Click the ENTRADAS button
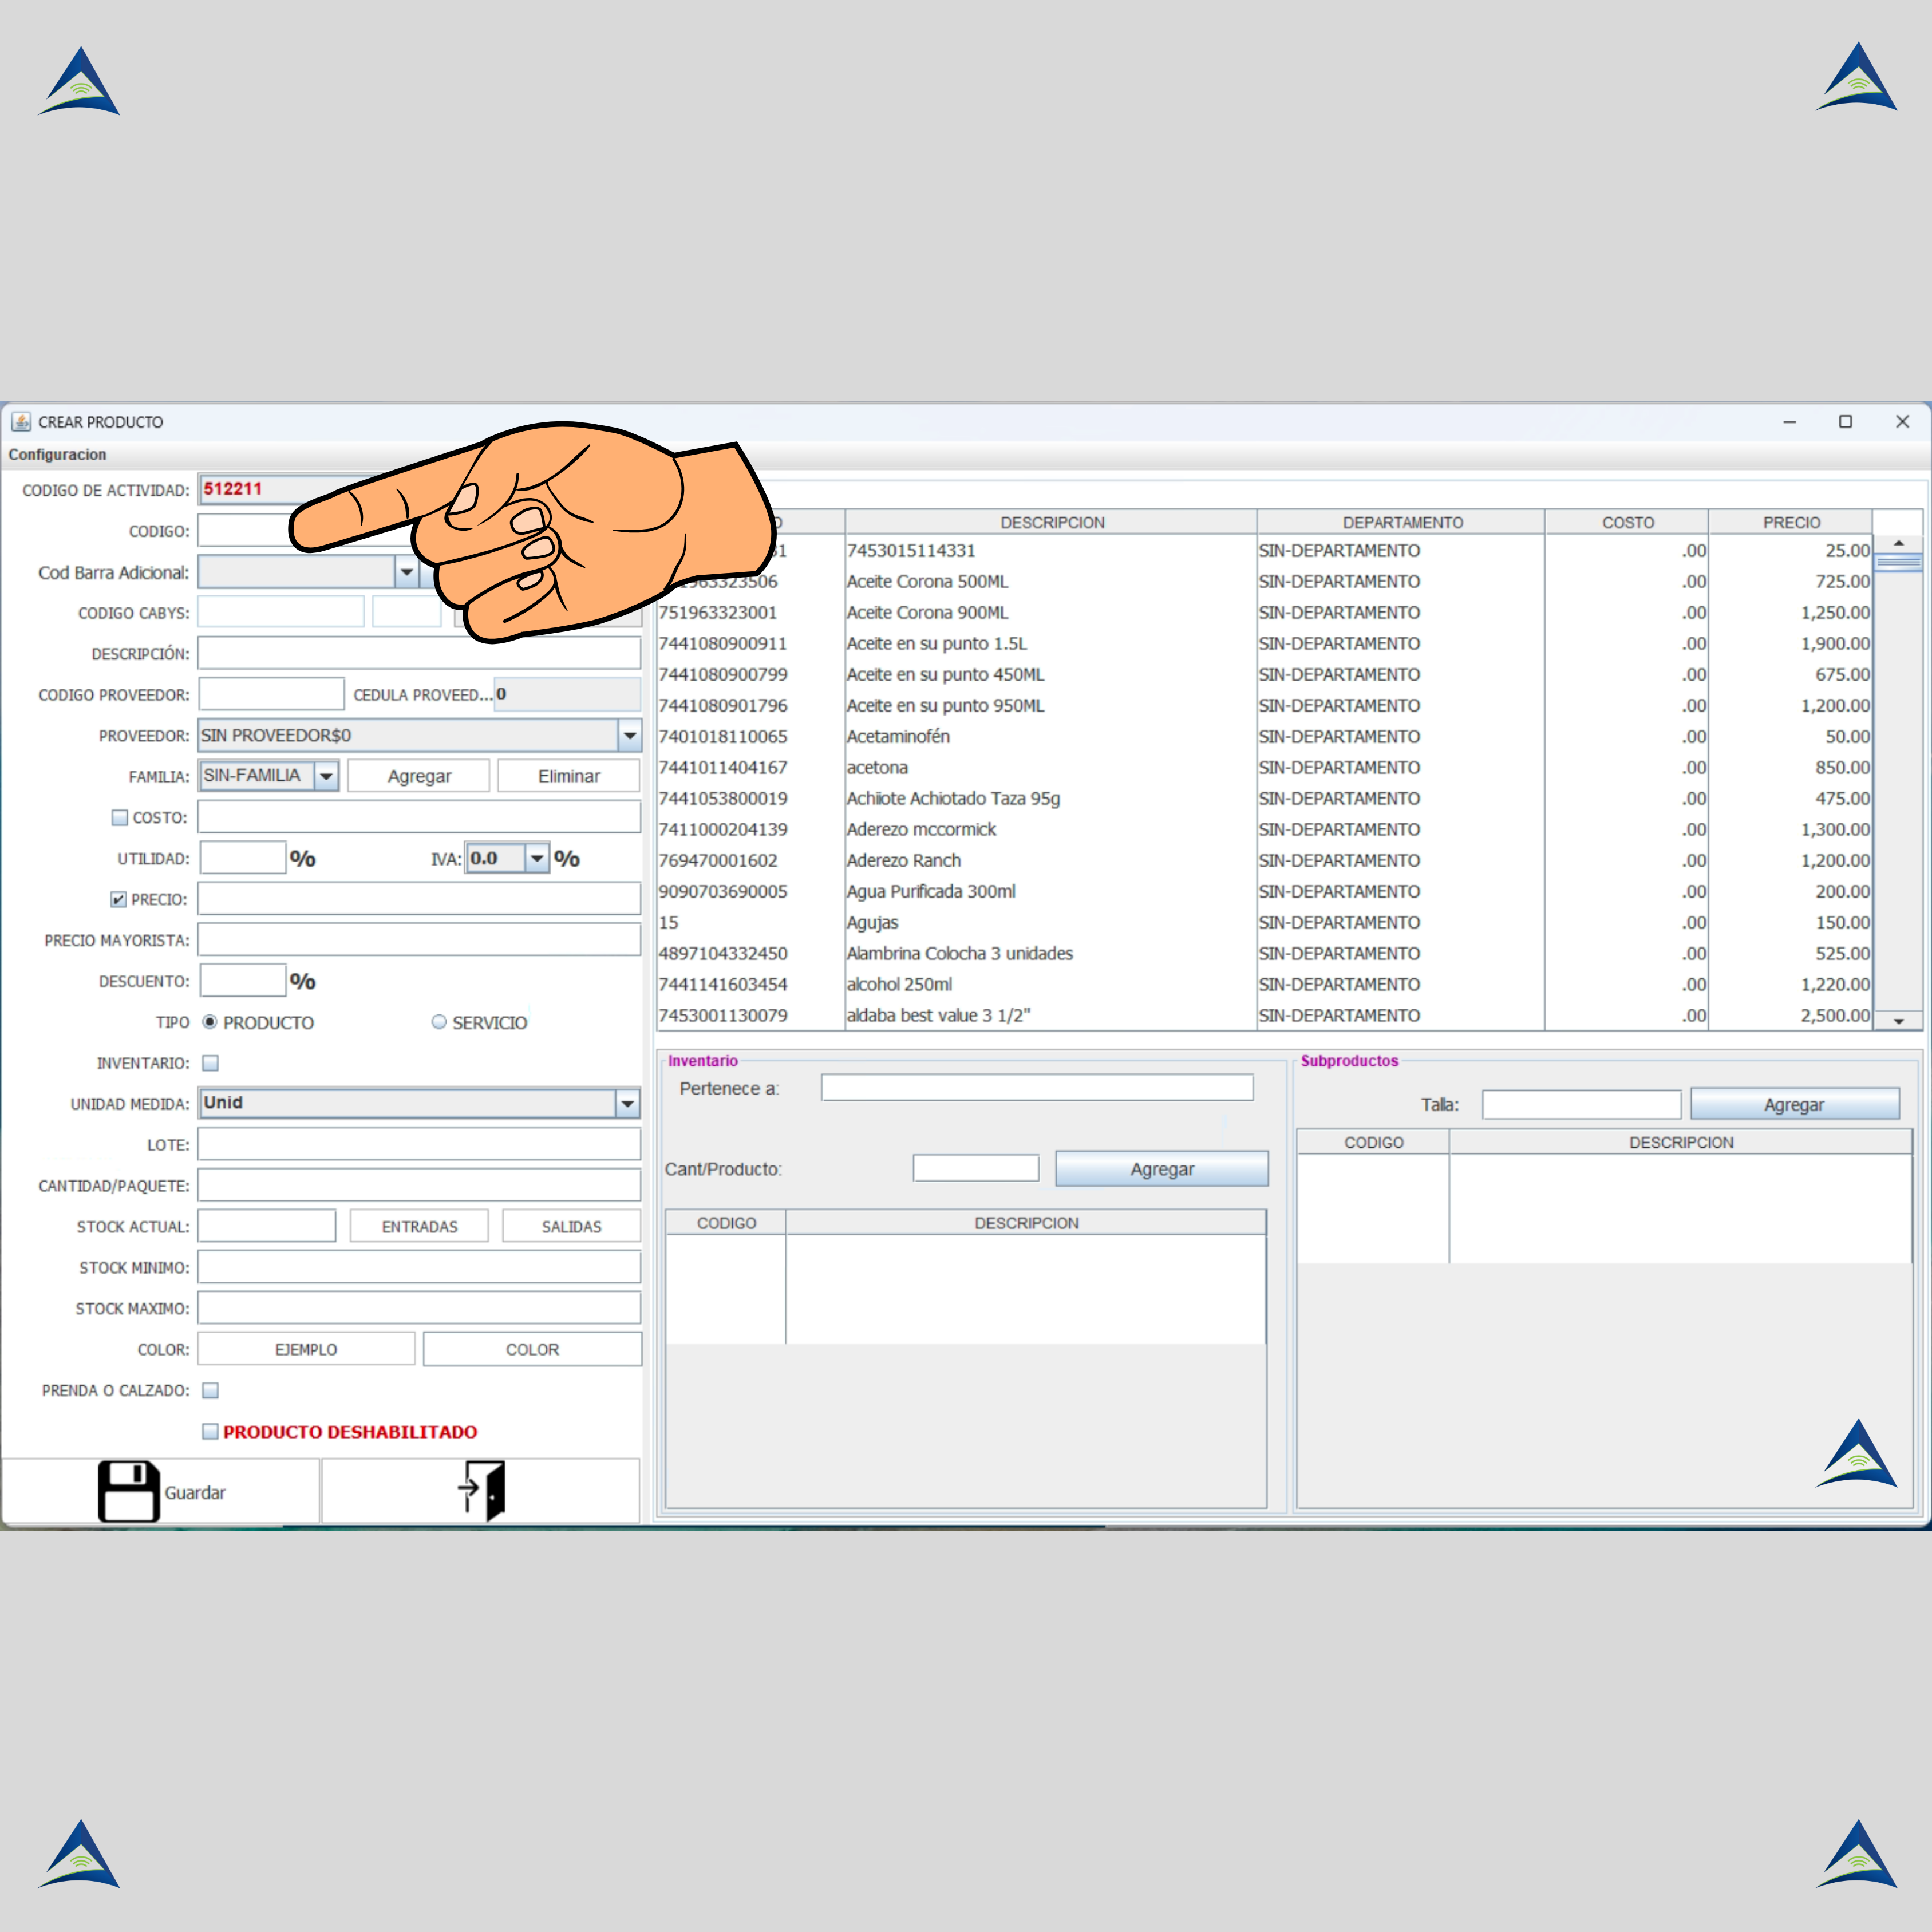1932x1932 pixels. point(419,1226)
